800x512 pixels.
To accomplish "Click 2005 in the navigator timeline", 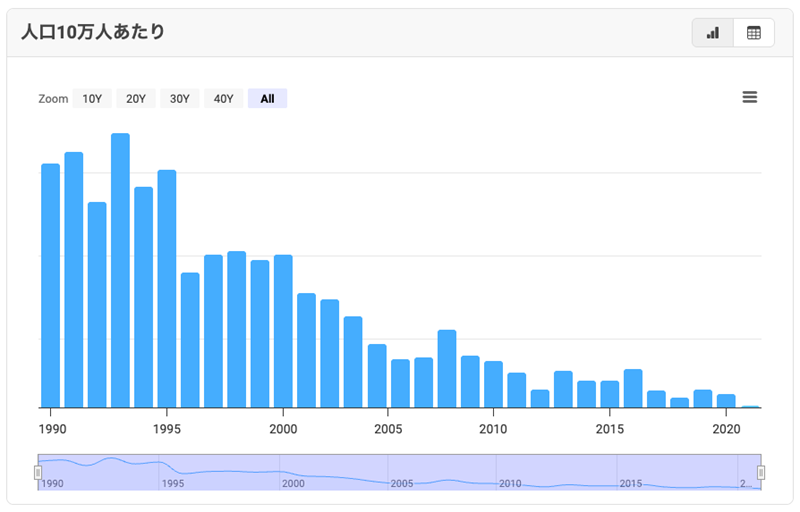I will 401,484.
